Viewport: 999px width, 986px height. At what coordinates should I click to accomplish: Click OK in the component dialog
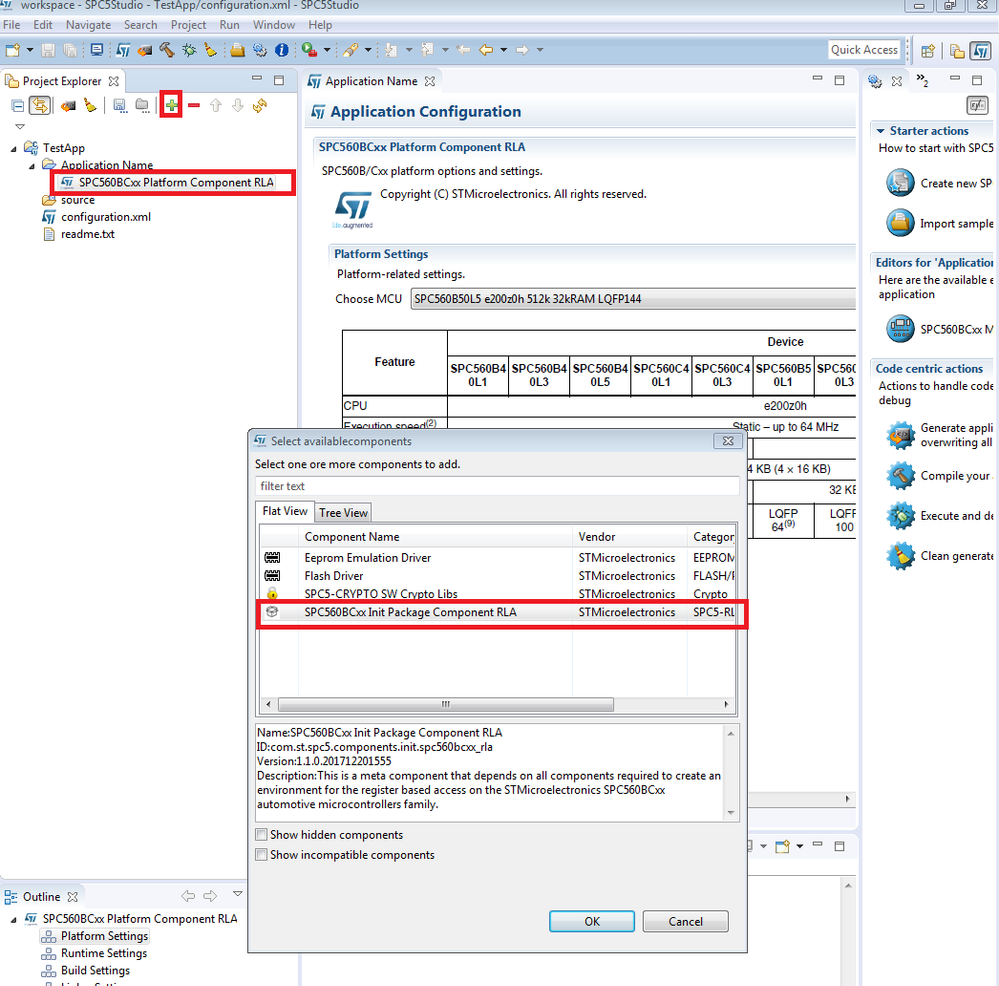[592, 921]
